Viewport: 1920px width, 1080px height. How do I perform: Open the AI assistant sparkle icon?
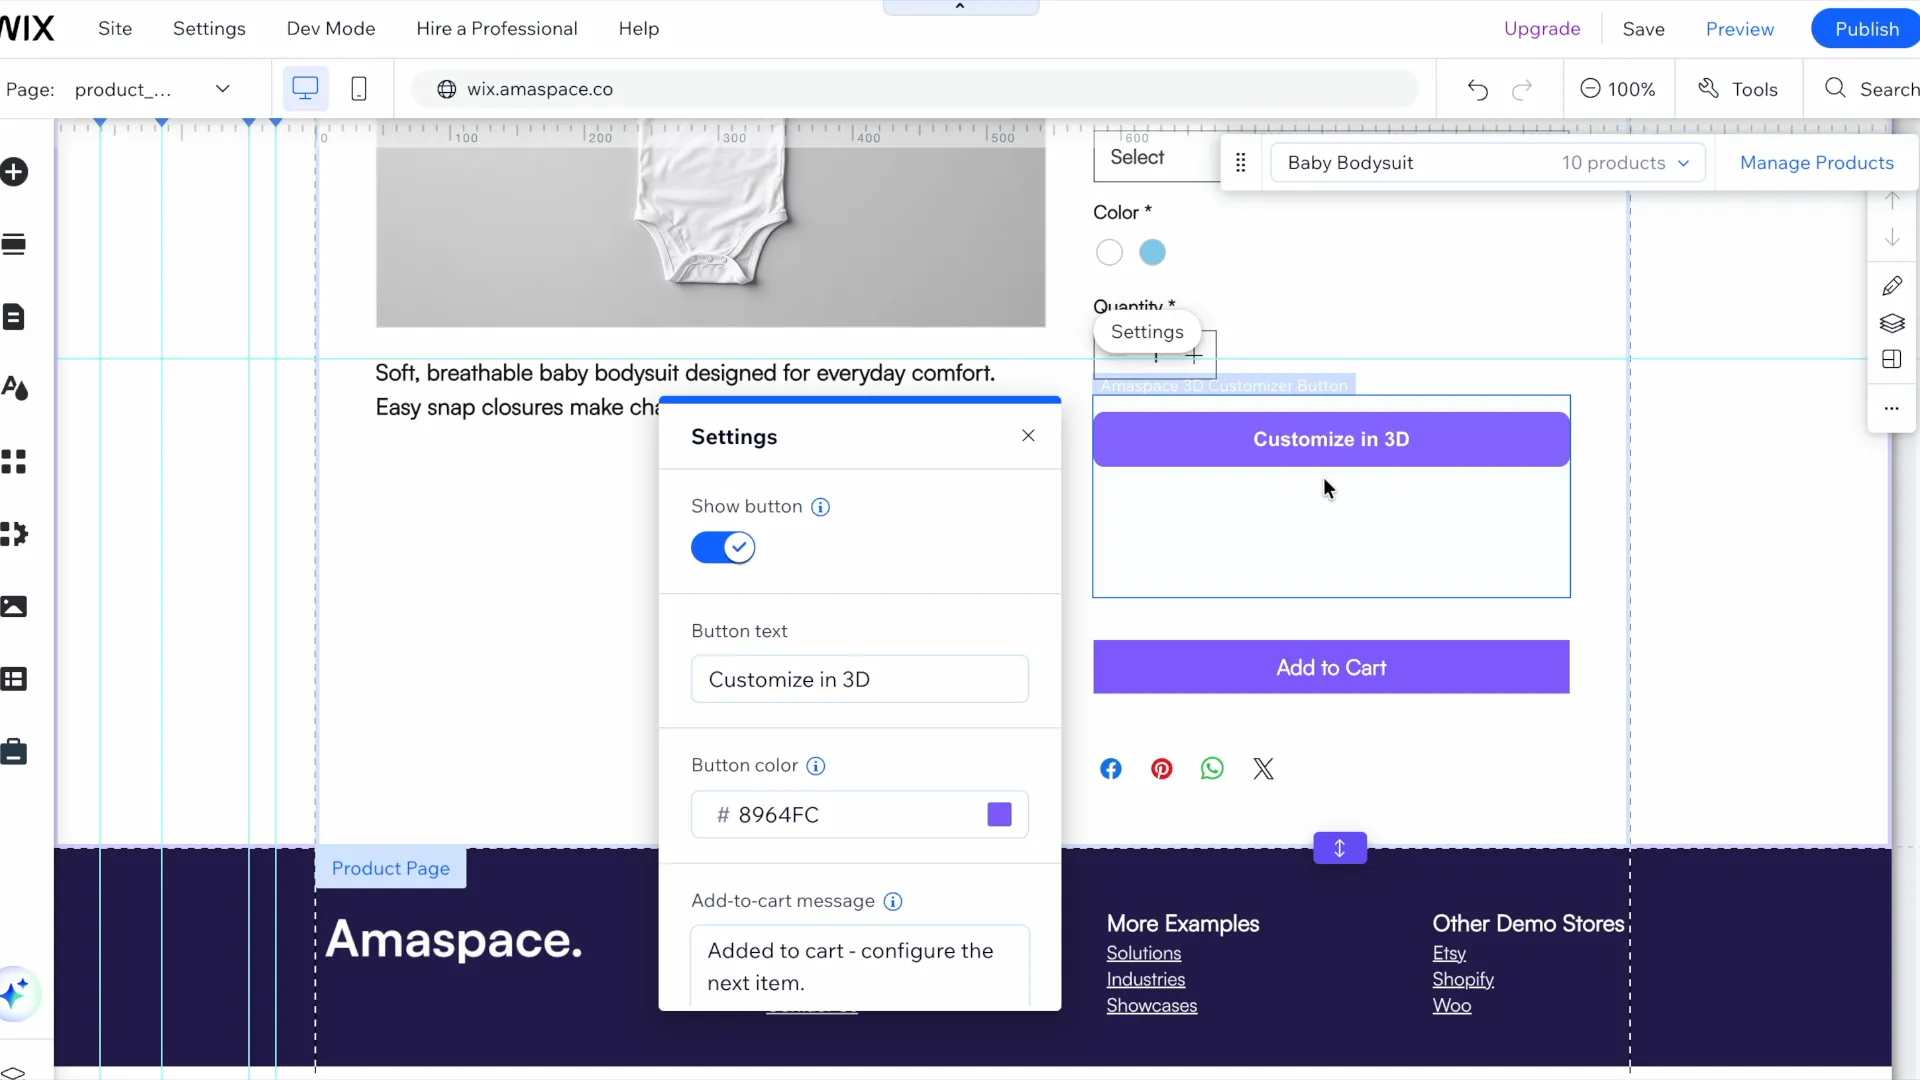tap(16, 994)
